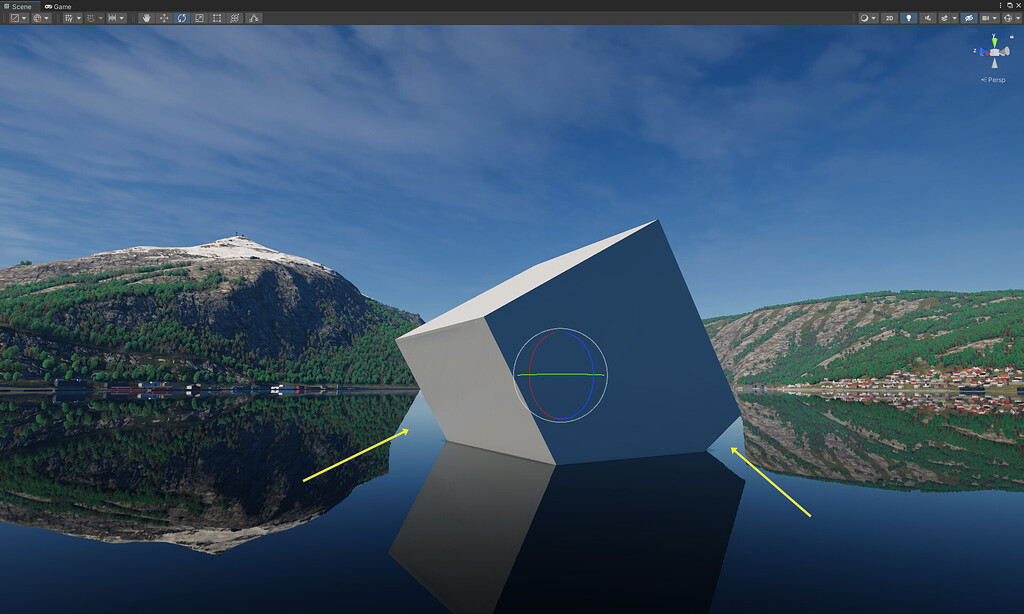Screen dimensions: 1024x614
Task: Click the green Y axis on orientation gizmo
Action: [x=994, y=41]
